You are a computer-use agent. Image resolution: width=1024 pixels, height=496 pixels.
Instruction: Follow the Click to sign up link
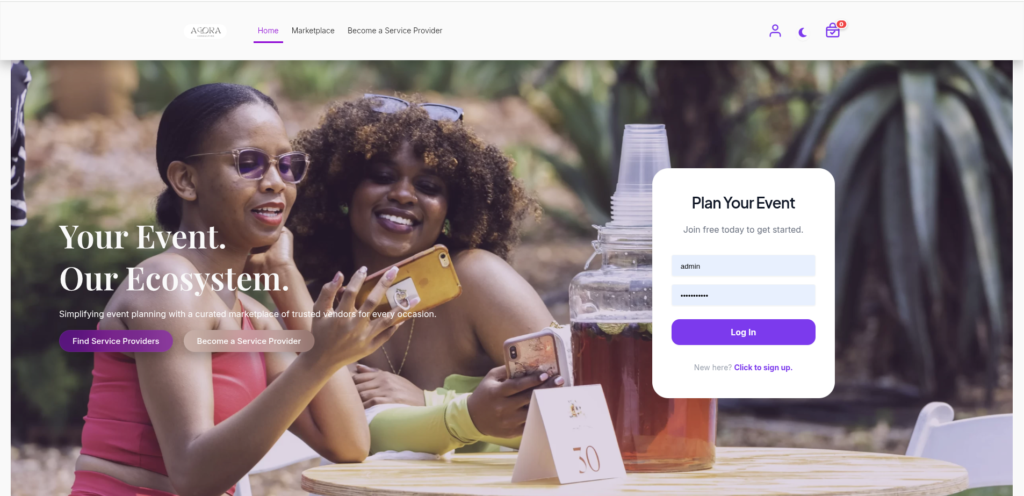[x=763, y=367]
